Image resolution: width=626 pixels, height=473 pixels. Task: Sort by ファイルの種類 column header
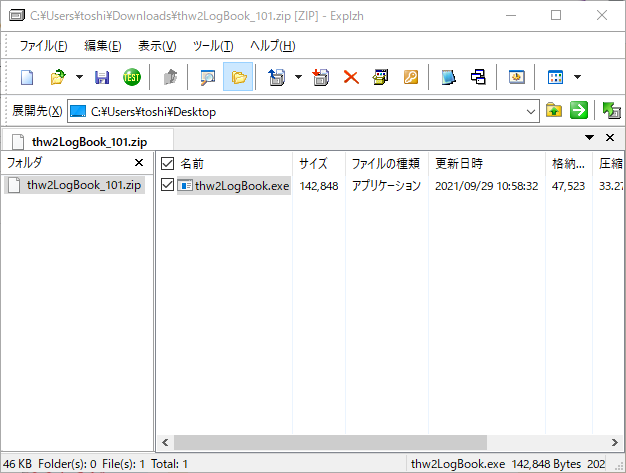387,164
